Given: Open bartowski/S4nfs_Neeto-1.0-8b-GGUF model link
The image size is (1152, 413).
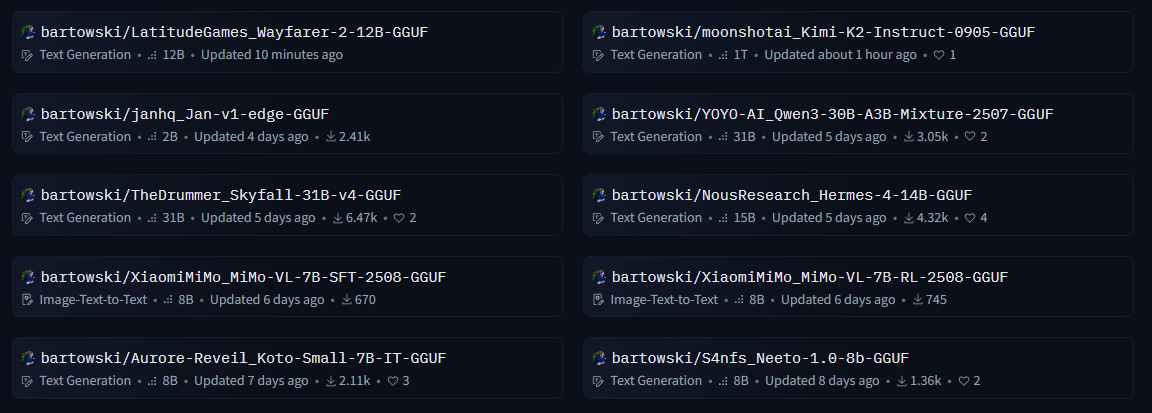Looking at the screenshot, I should click(760, 359).
